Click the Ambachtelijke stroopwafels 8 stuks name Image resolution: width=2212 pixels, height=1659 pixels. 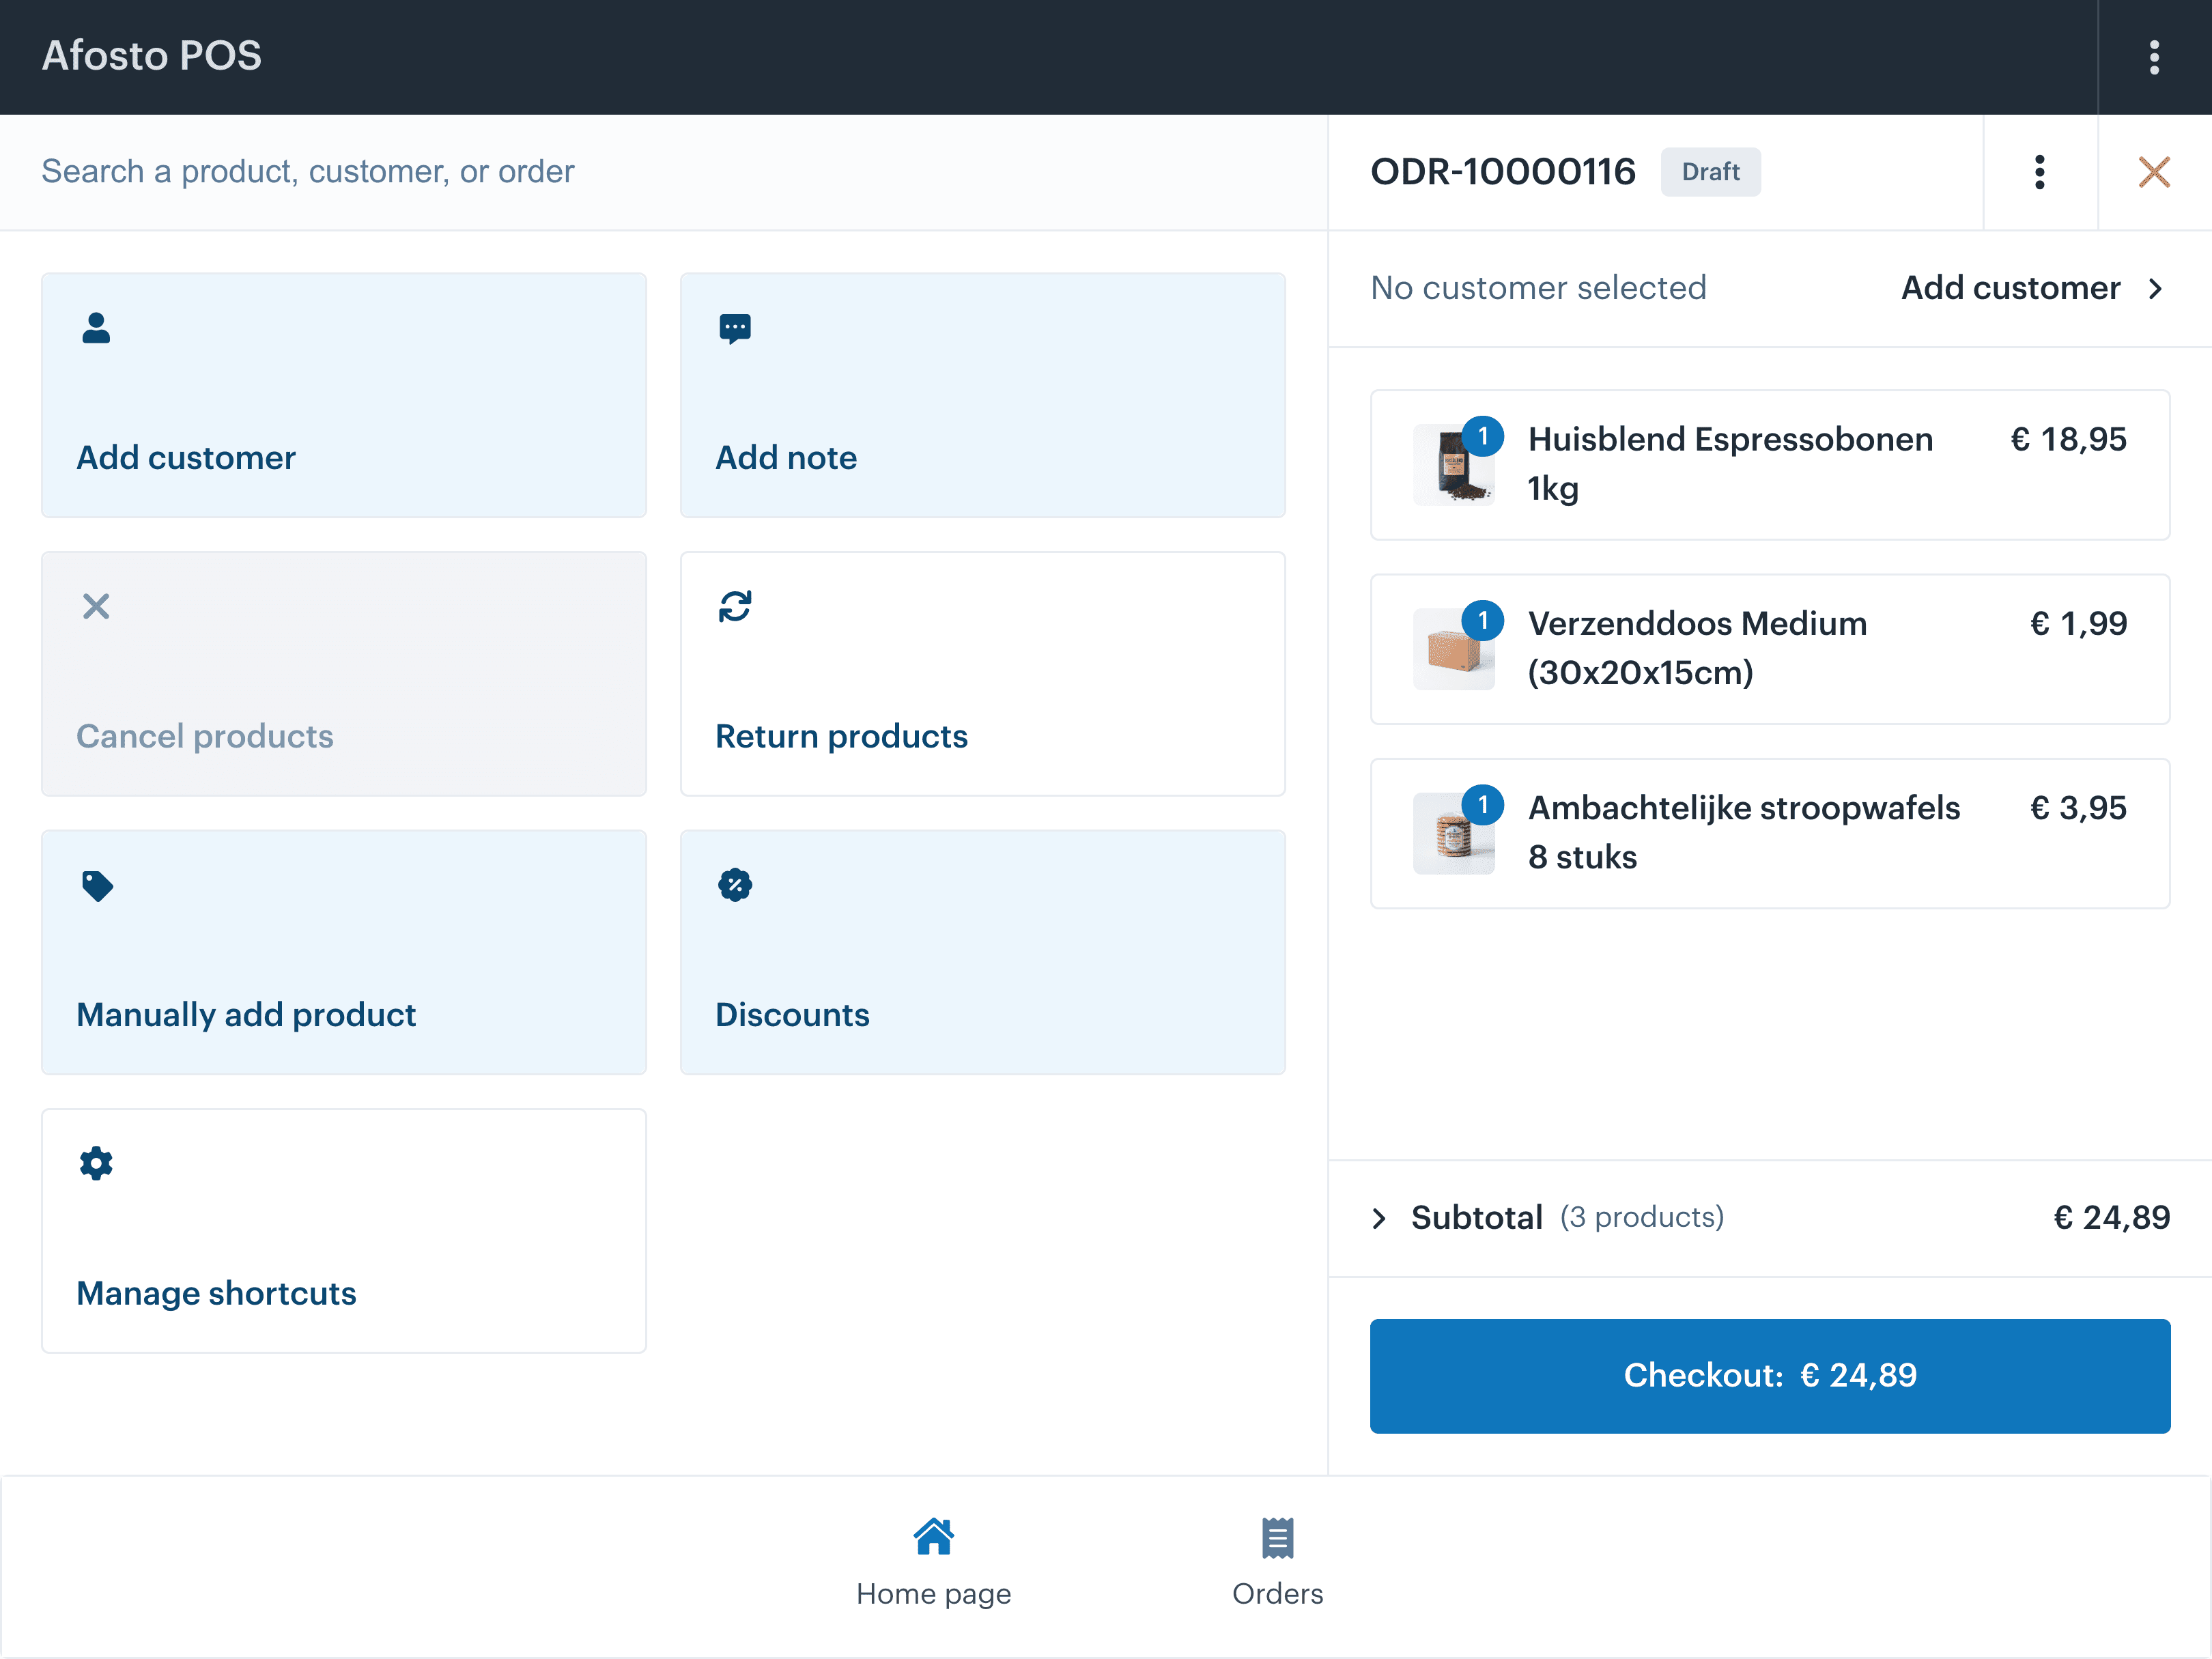click(x=1744, y=832)
